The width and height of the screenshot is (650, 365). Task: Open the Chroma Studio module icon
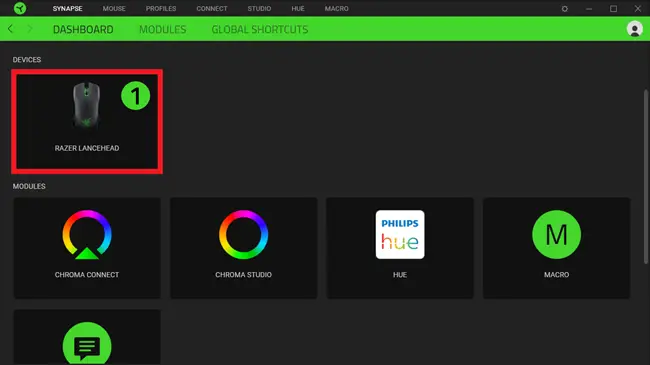[x=243, y=234]
